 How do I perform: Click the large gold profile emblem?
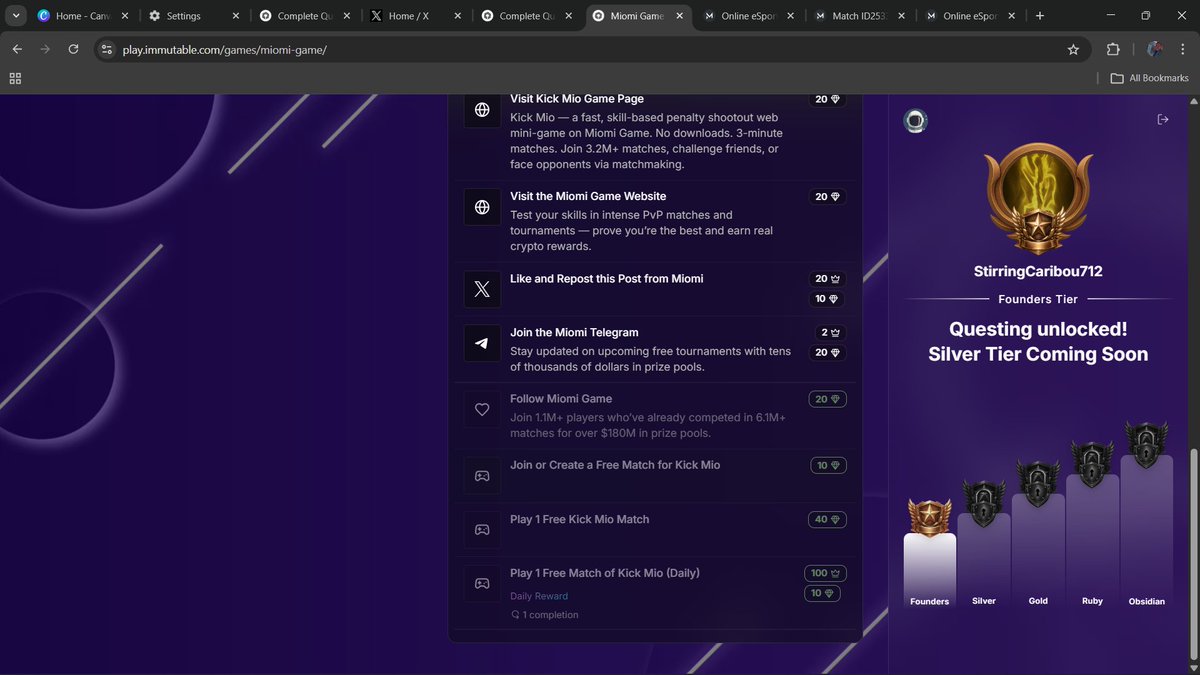click(x=1038, y=200)
